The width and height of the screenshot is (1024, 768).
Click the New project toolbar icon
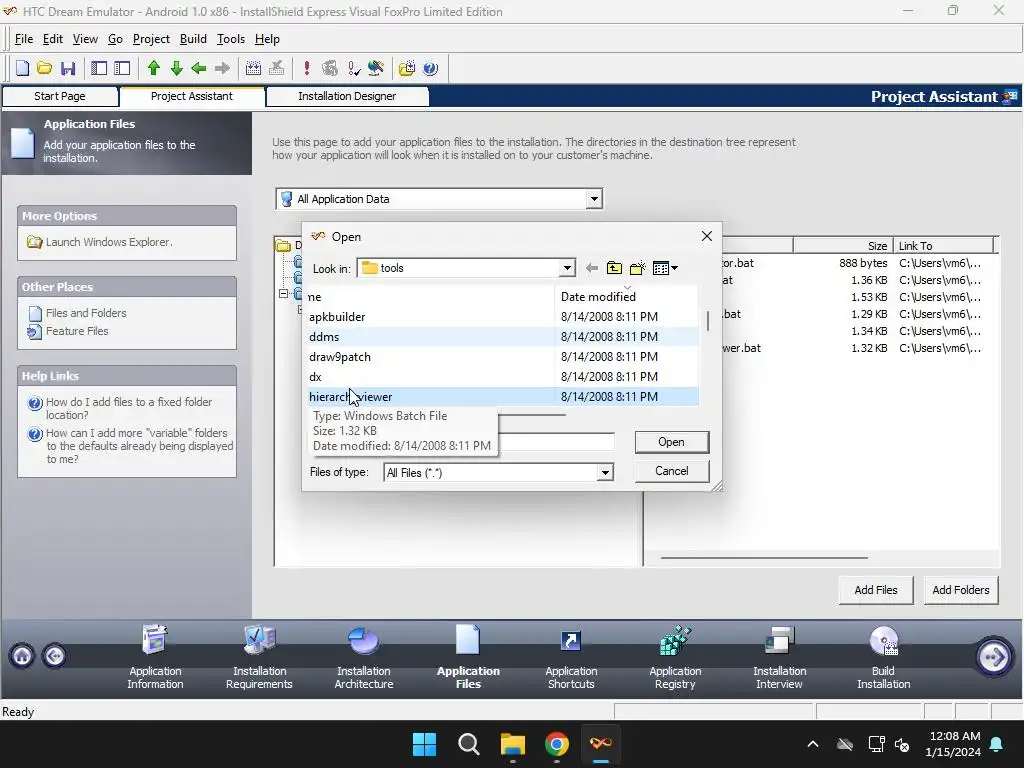point(22,68)
